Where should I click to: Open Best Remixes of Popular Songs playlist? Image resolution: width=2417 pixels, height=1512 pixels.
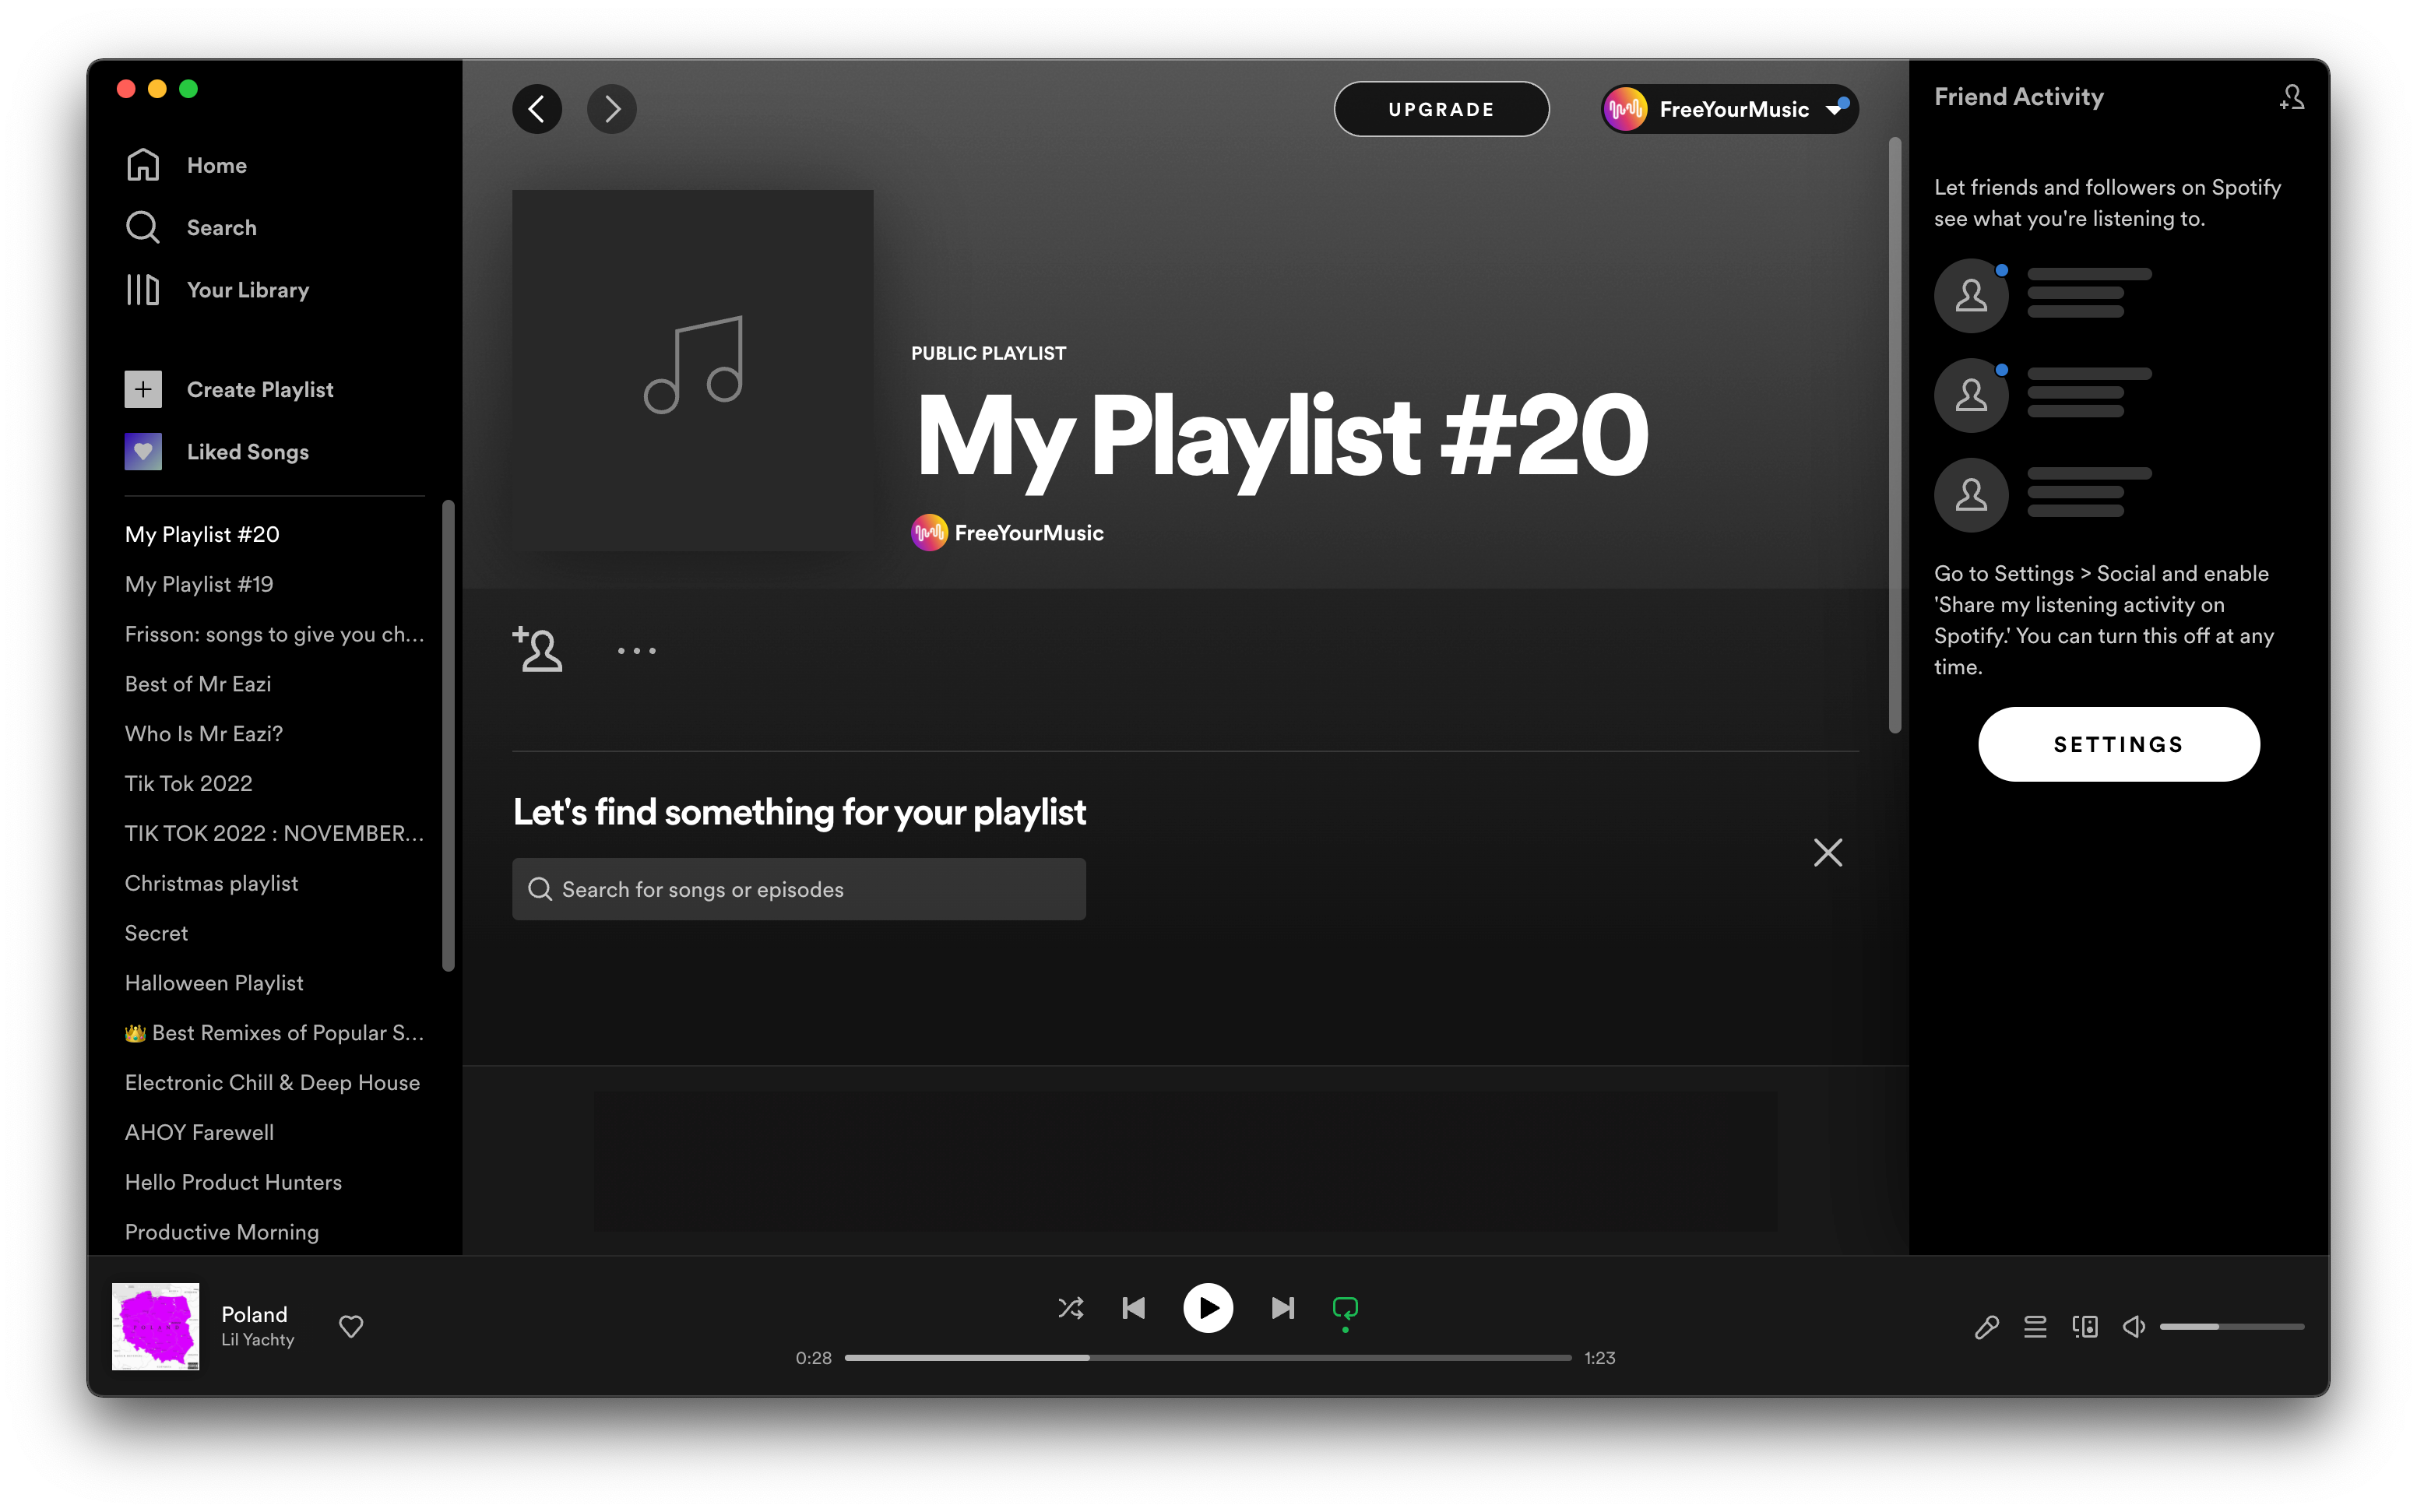point(274,1033)
